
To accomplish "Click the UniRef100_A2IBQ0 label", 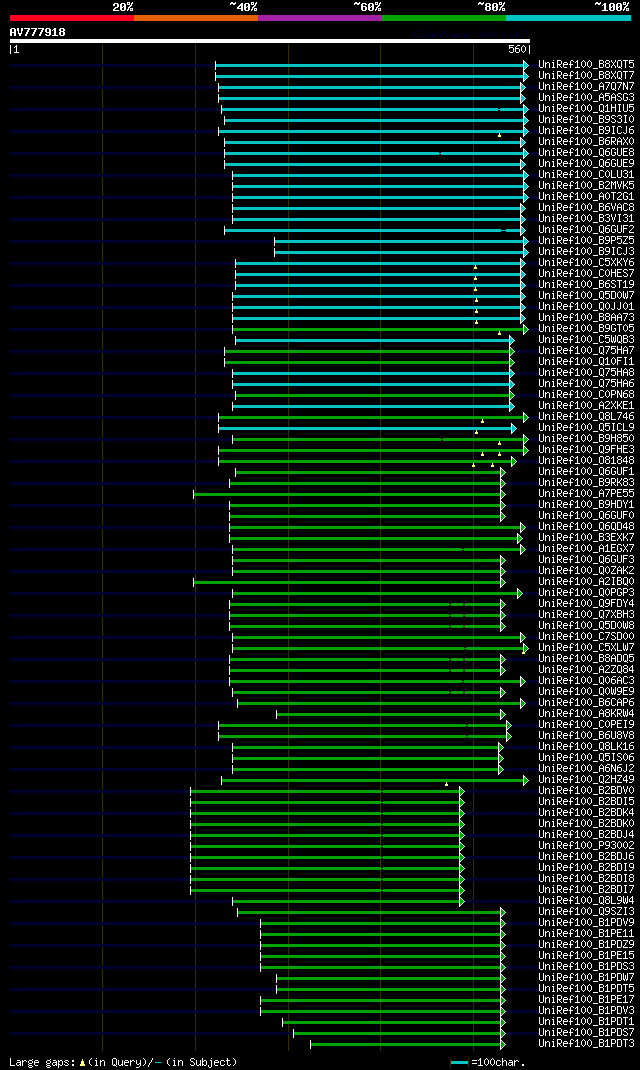I will coord(586,581).
